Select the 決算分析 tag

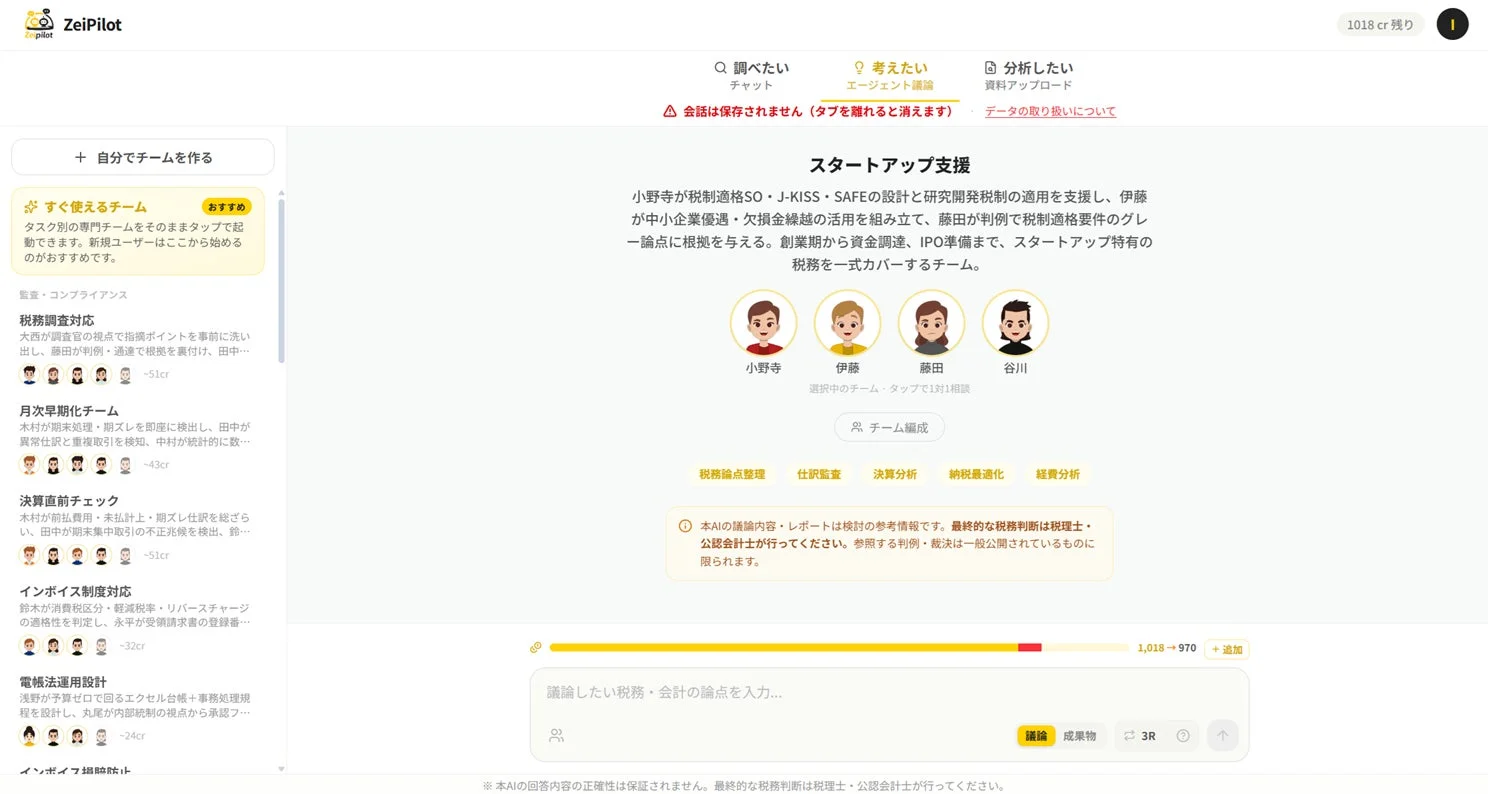[x=895, y=474]
